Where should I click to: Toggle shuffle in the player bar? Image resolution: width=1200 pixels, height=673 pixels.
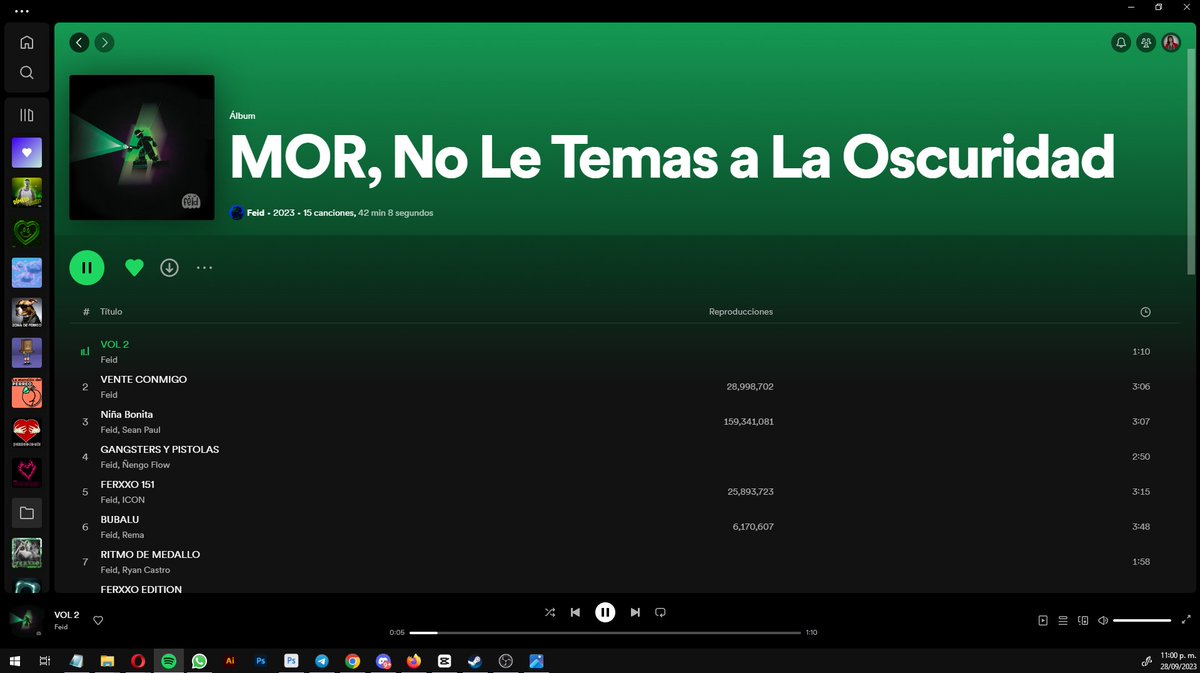pos(549,612)
